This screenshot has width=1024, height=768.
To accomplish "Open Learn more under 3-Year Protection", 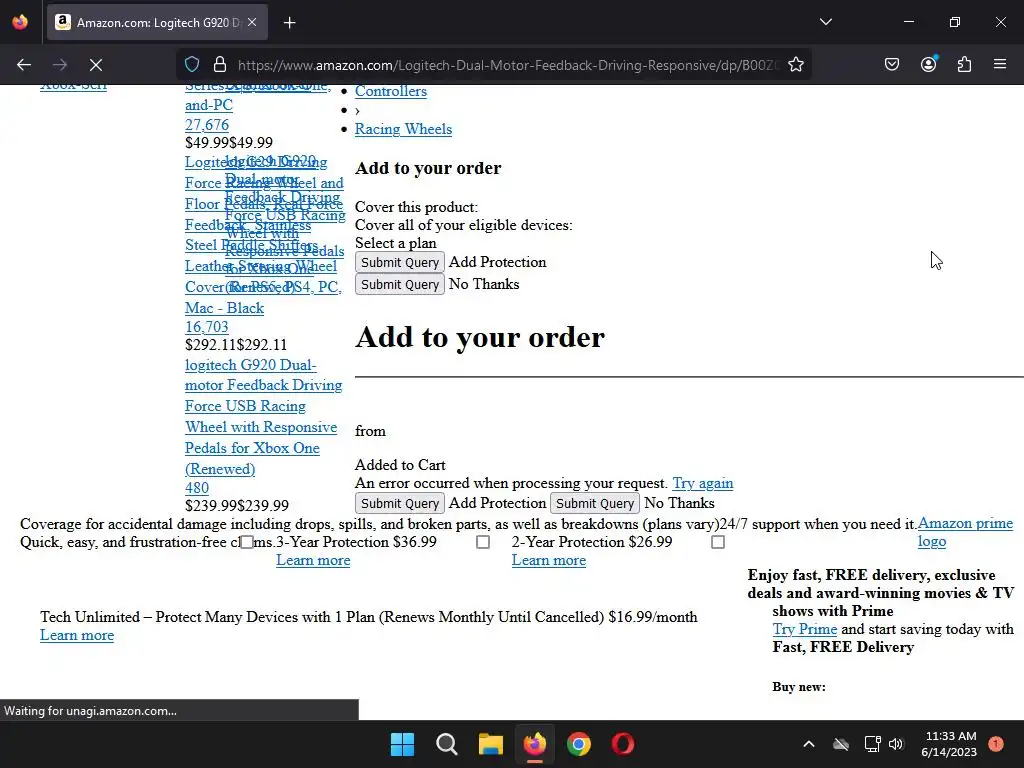I will tap(313, 560).
